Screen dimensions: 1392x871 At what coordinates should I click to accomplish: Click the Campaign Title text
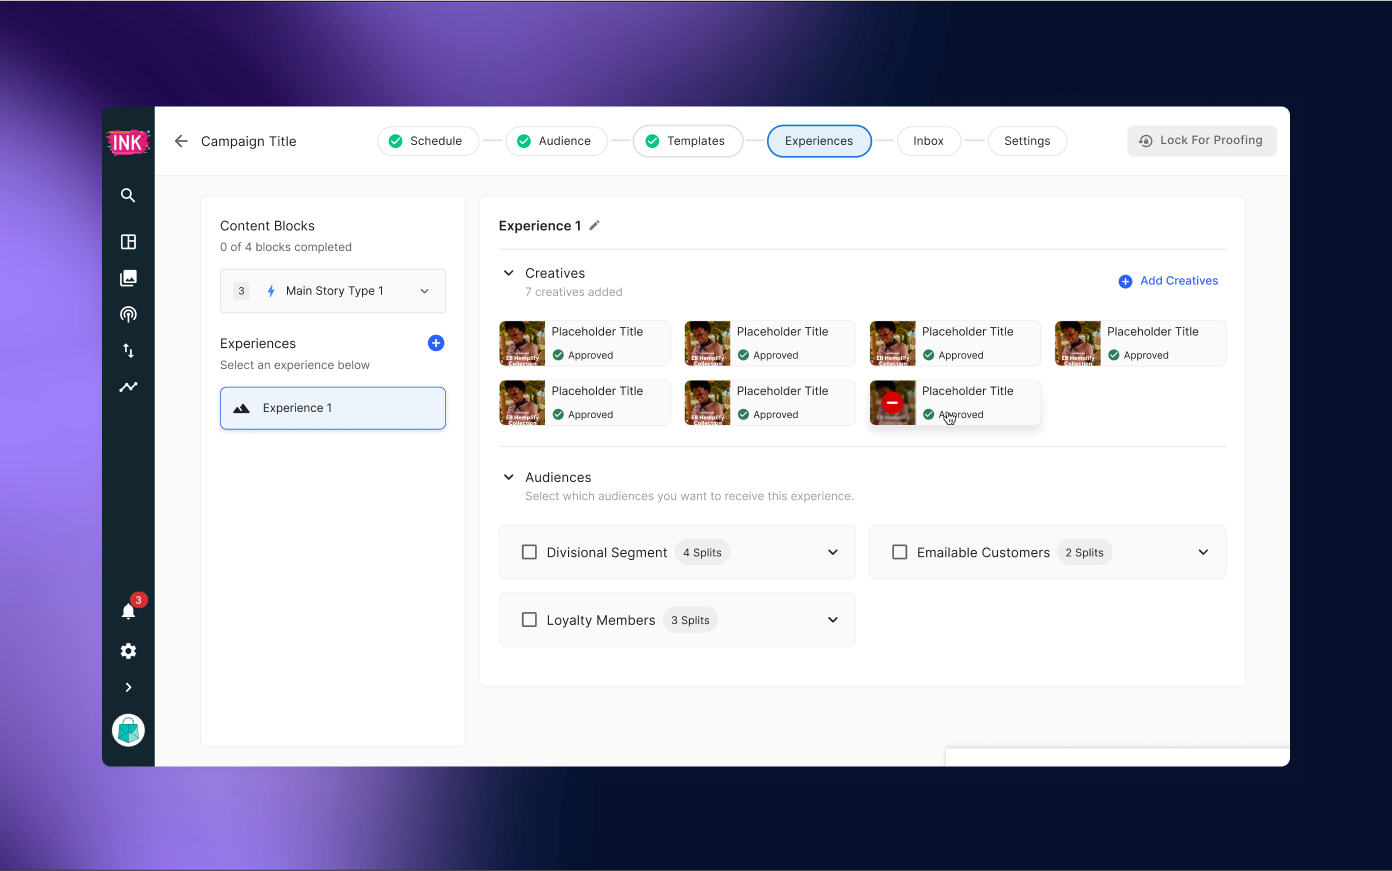click(249, 141)
